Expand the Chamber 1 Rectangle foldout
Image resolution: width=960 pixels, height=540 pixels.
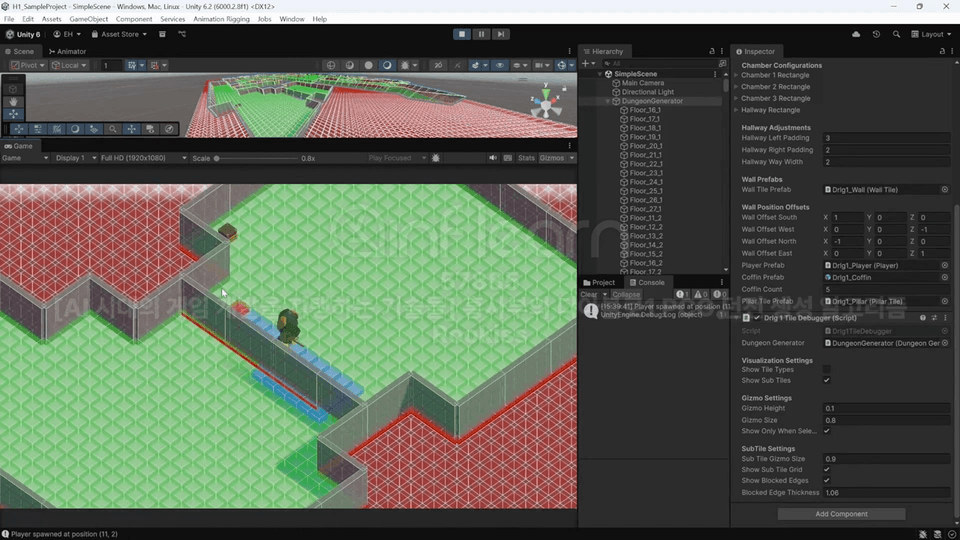[x=737, y=75]
